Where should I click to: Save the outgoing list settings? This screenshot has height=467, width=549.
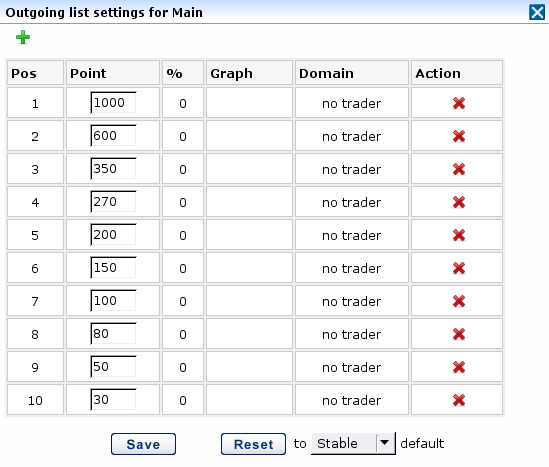[x=143, y=444]
